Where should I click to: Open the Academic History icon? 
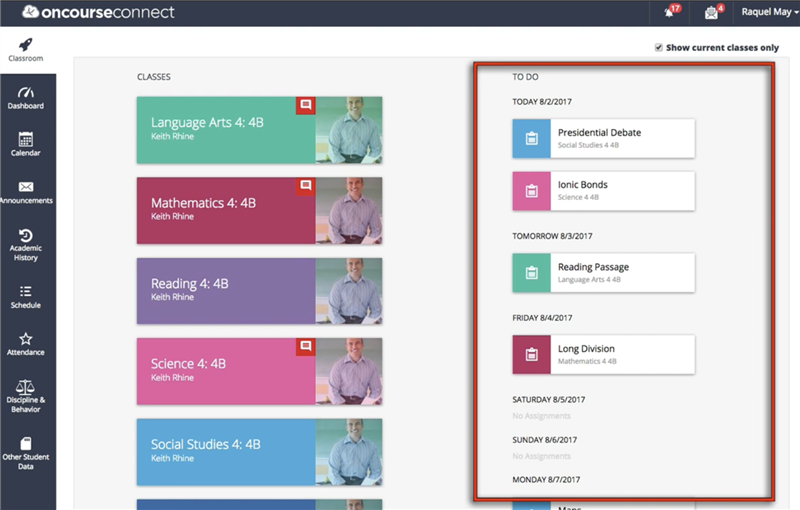(x=26, y=236)
